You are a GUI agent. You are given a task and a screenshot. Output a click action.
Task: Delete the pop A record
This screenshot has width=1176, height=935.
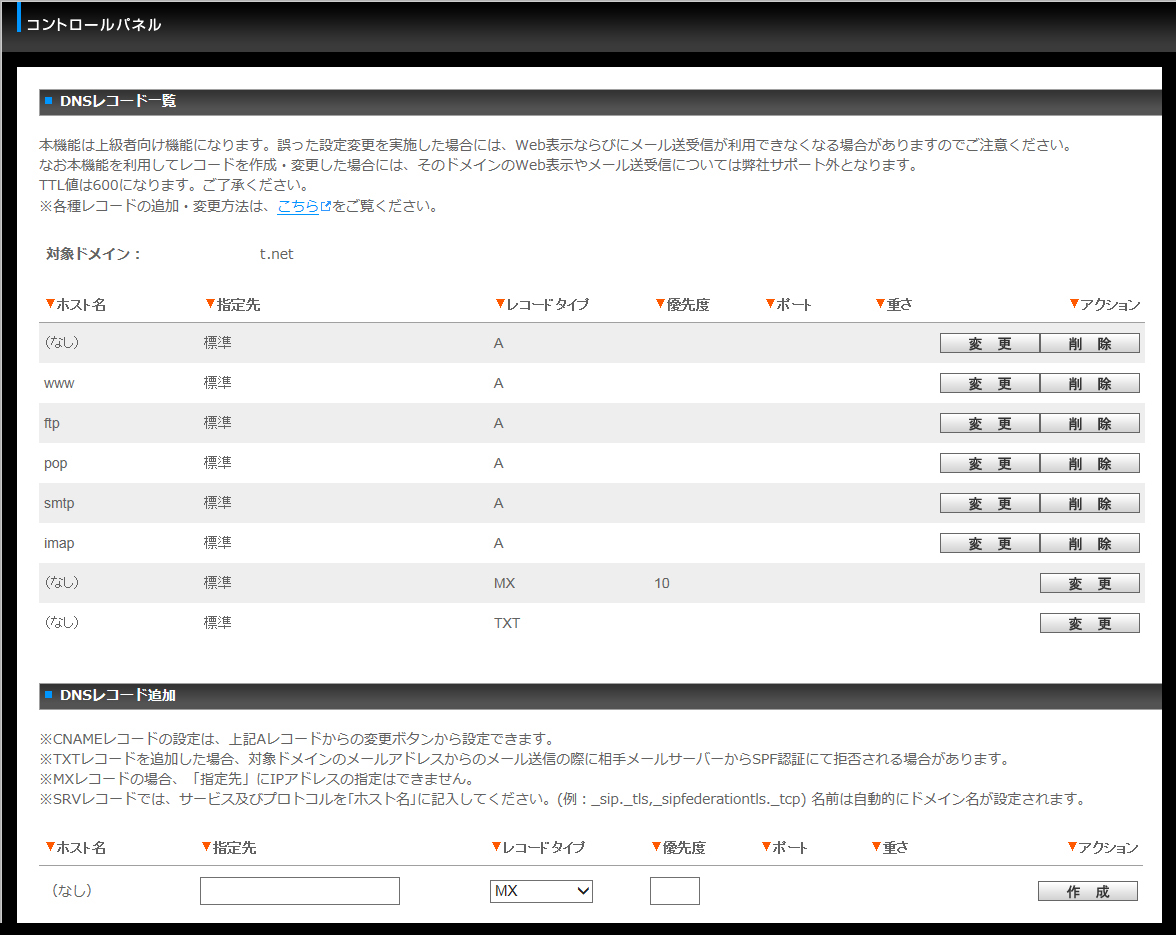click(x=1089, y=464)
